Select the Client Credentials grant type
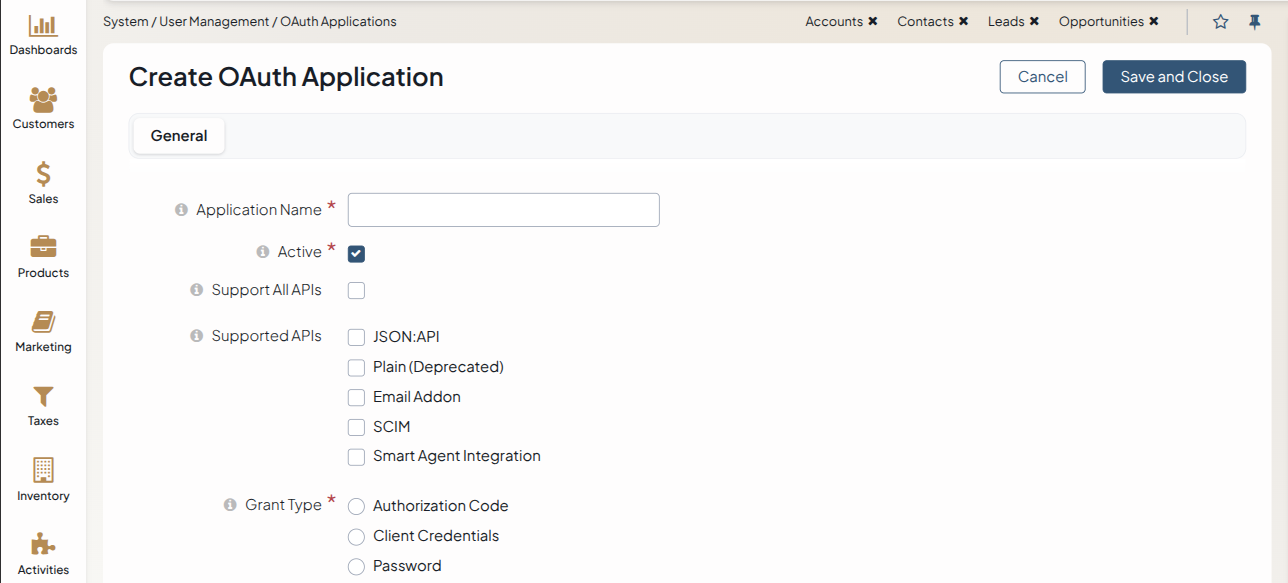The width and height of the screenshot is (1288, 583). [x=356, y=537]
